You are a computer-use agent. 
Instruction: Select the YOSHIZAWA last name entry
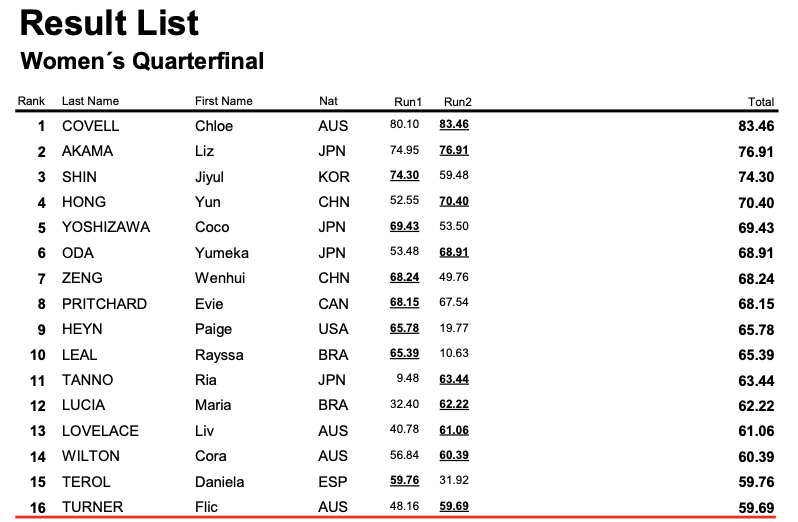pos(106,227)
